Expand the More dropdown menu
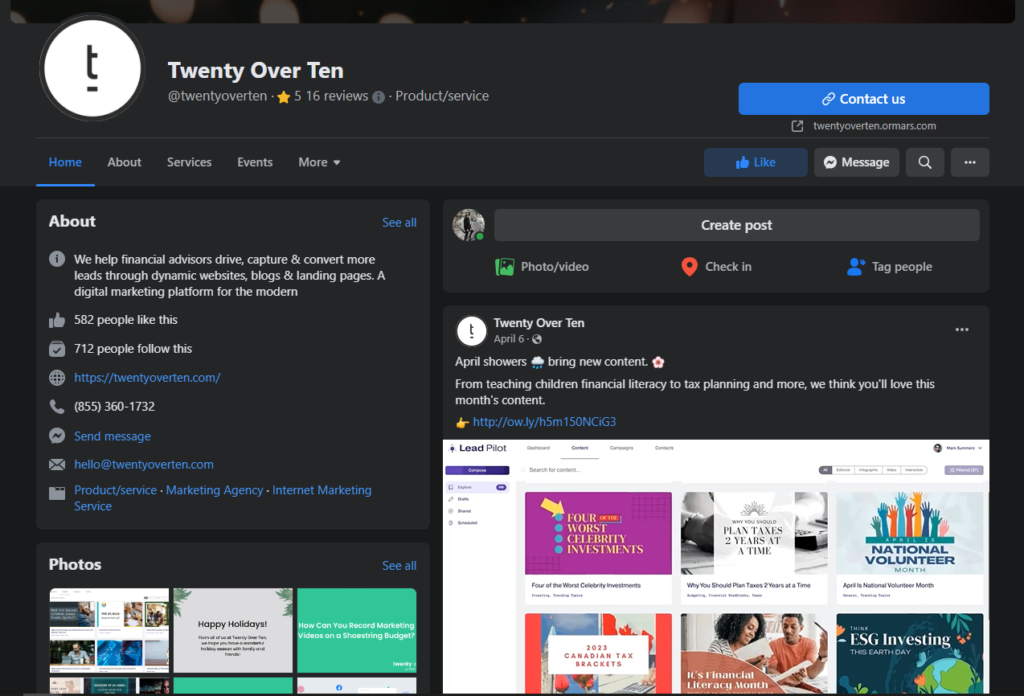The image size is (1024, 696). [x=319, y=162]
